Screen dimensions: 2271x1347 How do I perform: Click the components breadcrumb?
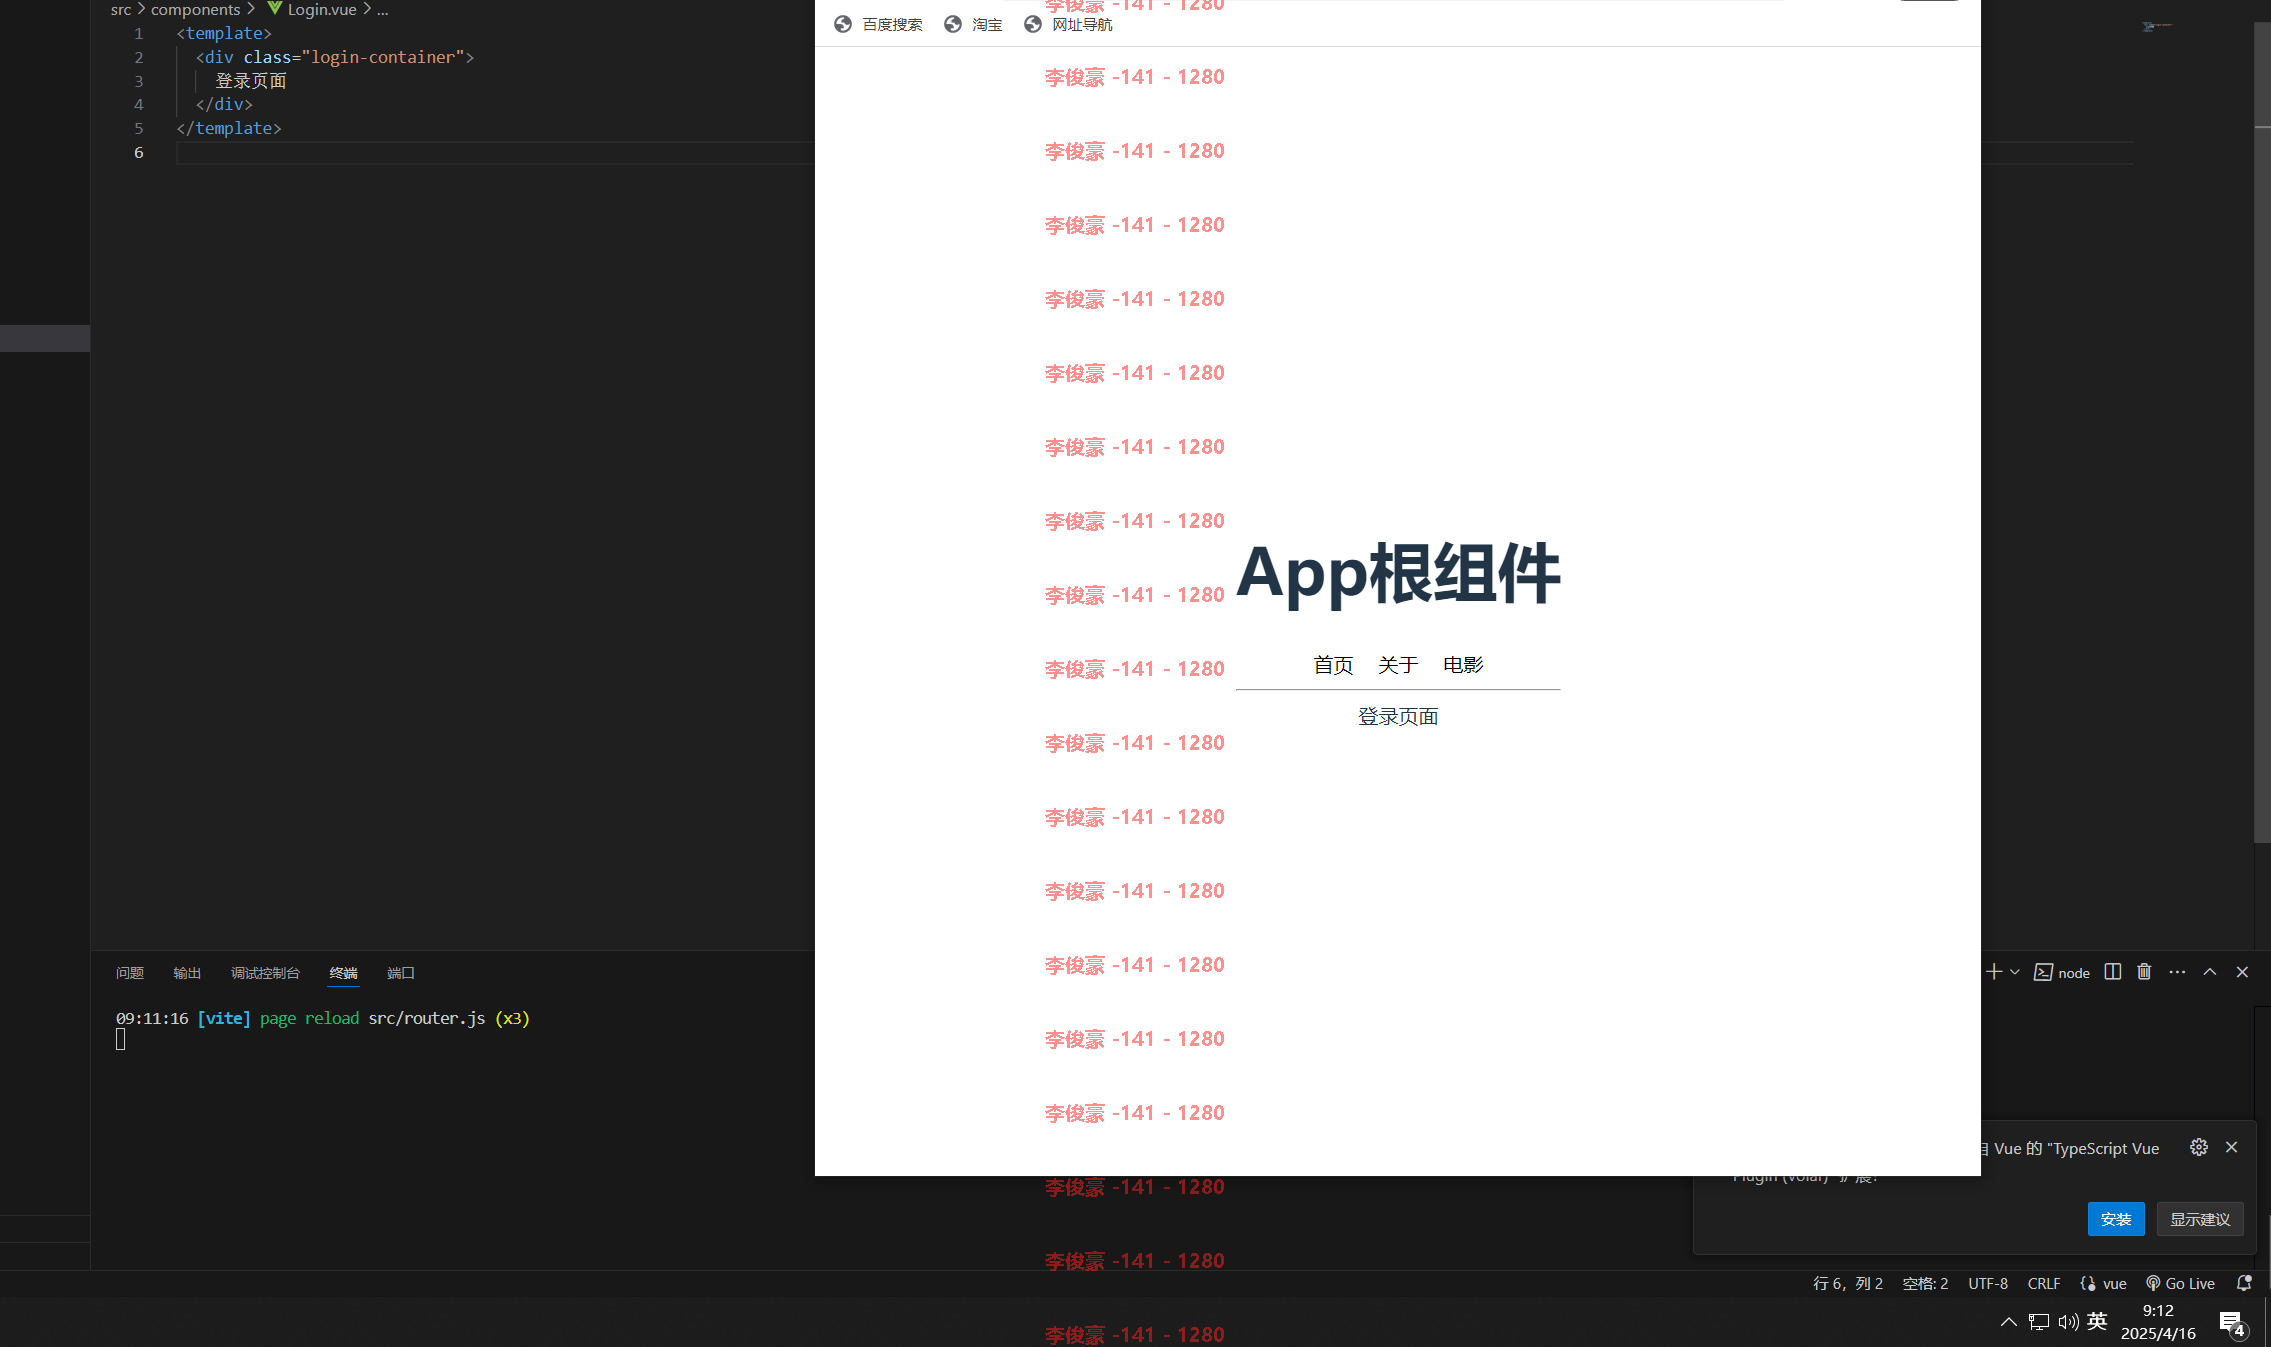click(195, 9)
